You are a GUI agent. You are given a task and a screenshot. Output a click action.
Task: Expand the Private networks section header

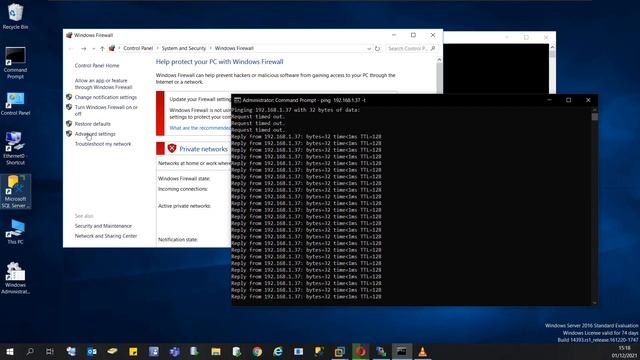point(204,149)
